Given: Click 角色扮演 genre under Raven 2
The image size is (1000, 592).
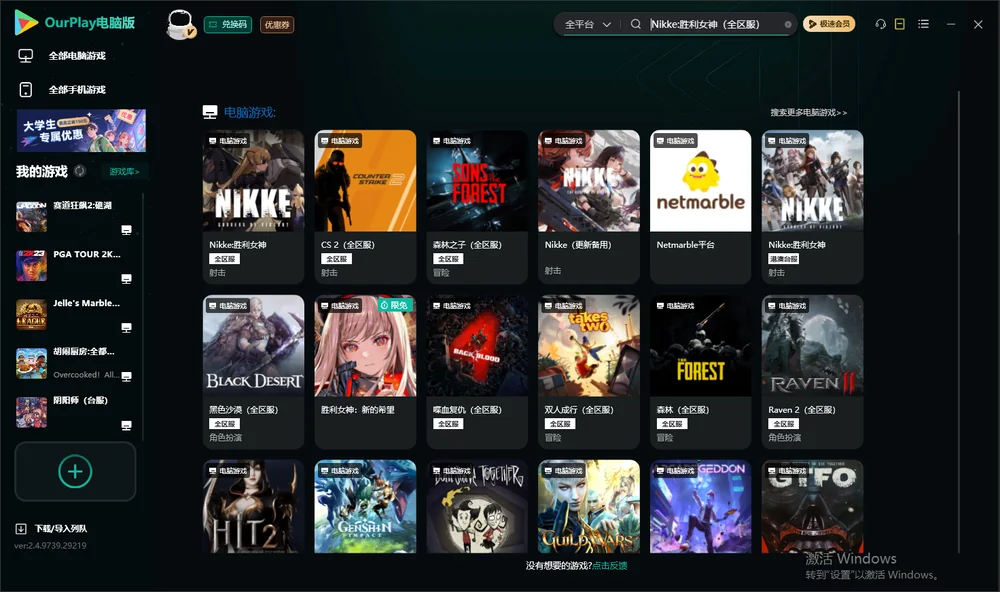Looking at the screenshot, I should point(784,438).
